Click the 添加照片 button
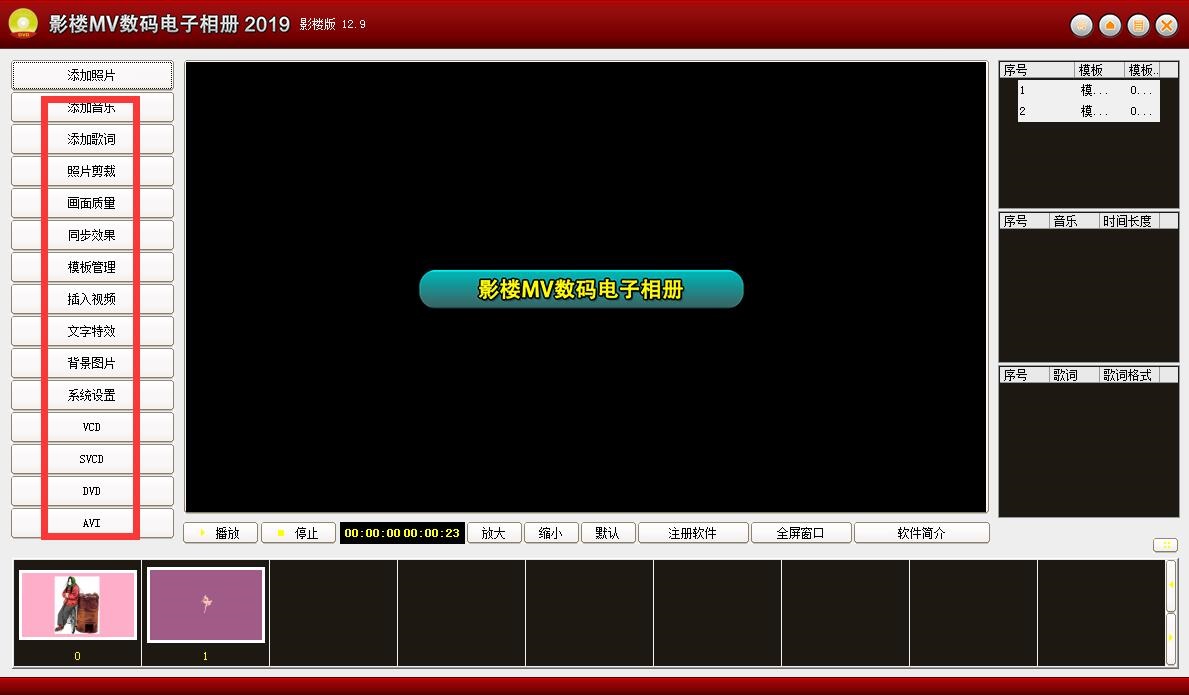Screen dimensions: 1189x695 pos(92,76)
